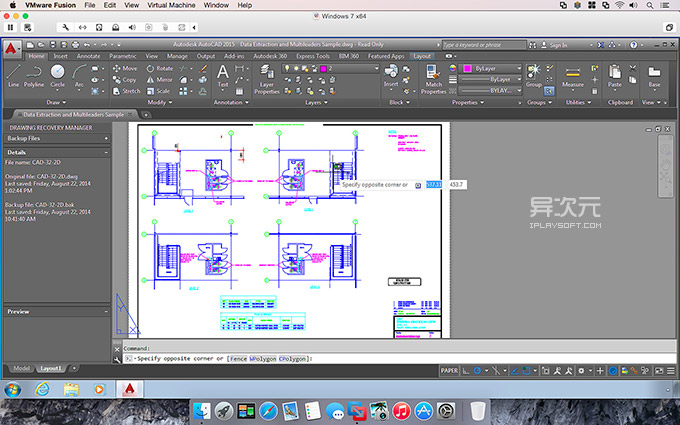Toggle PAPER space button in status bar
680x425 pixels.
coord(449,371)
